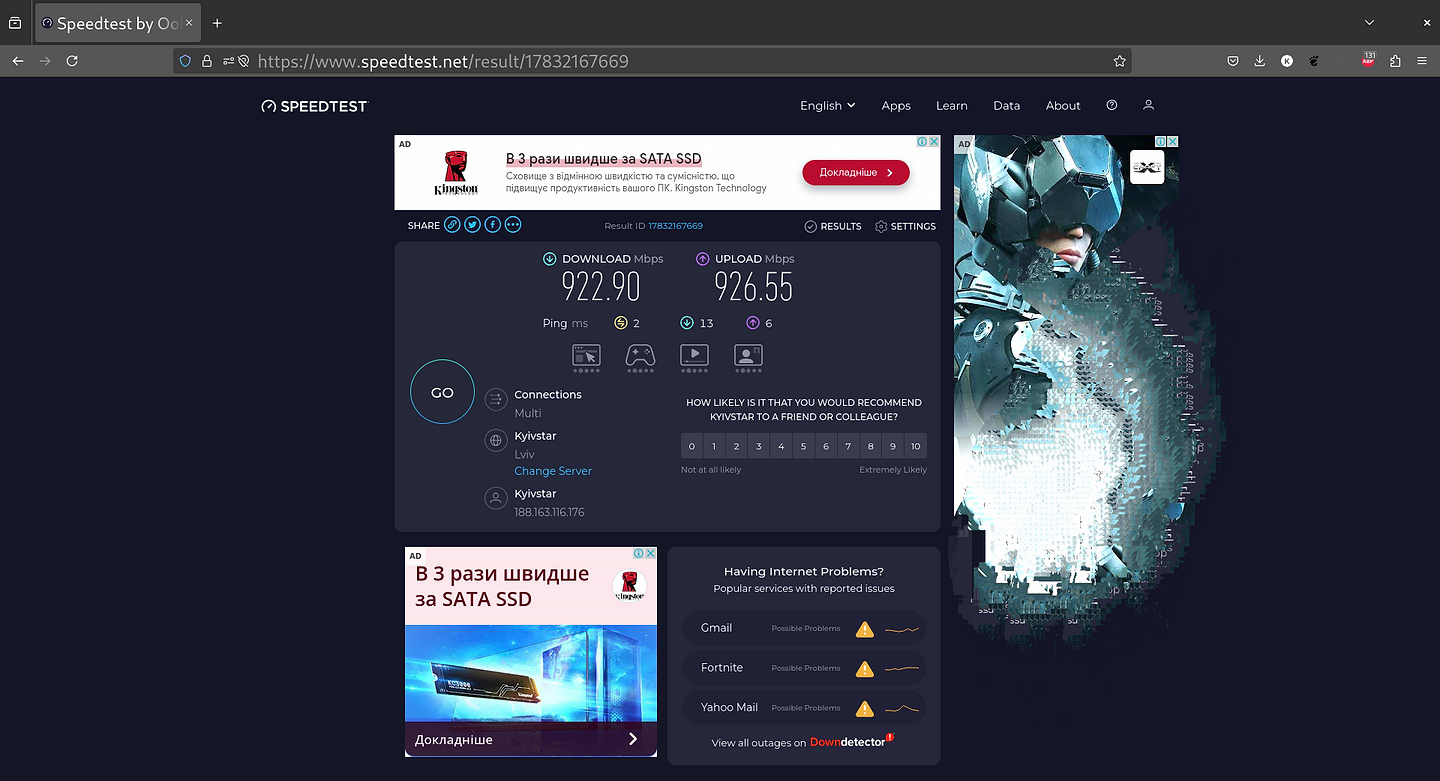Open the Yahoo Mail outage row
Image resolution: width=1440 pixels, height=781 pixels.
click(804, 708)
